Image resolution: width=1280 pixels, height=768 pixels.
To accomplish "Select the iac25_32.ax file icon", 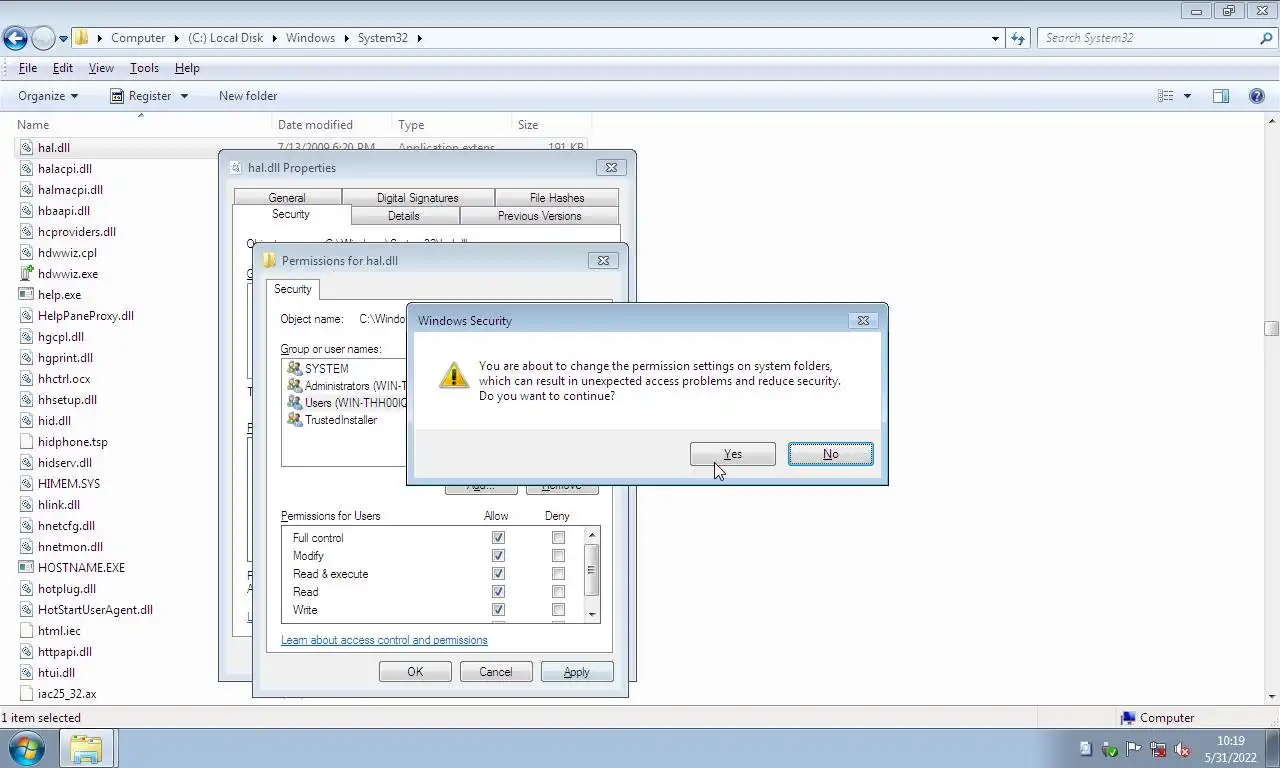I will tap(27, 694).
